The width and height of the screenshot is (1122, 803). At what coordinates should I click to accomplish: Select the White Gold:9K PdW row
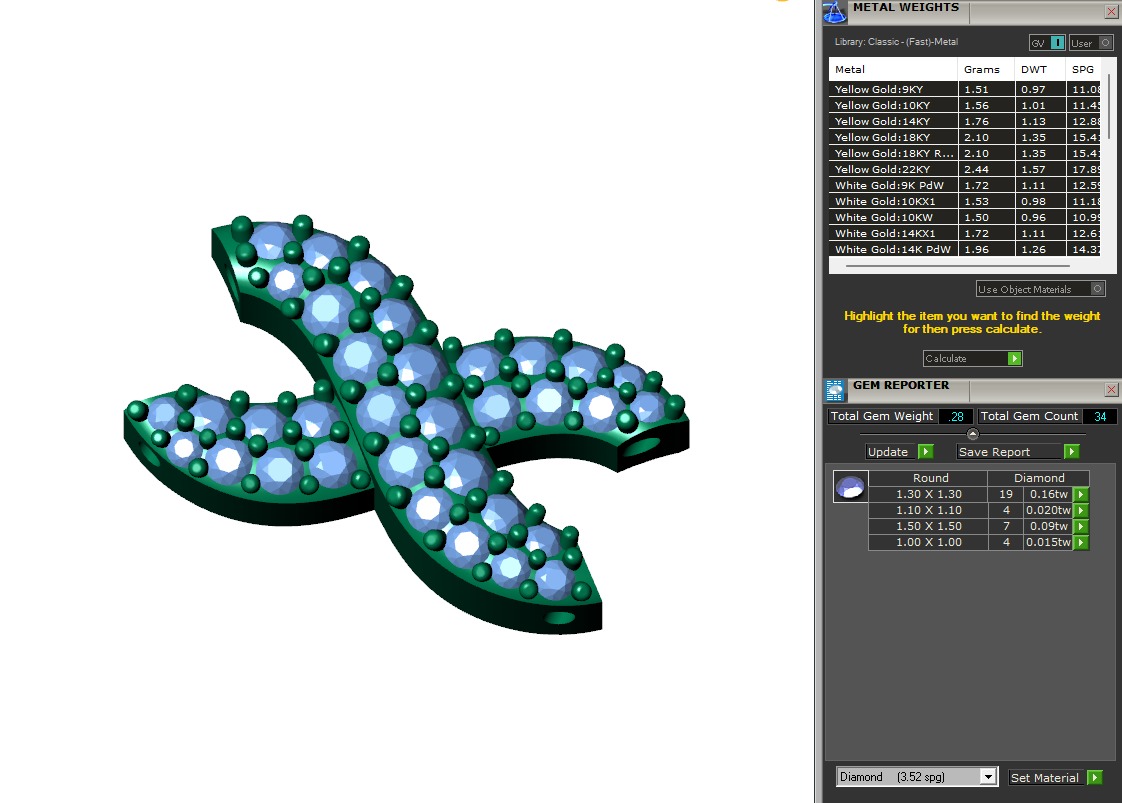point(965,185)
